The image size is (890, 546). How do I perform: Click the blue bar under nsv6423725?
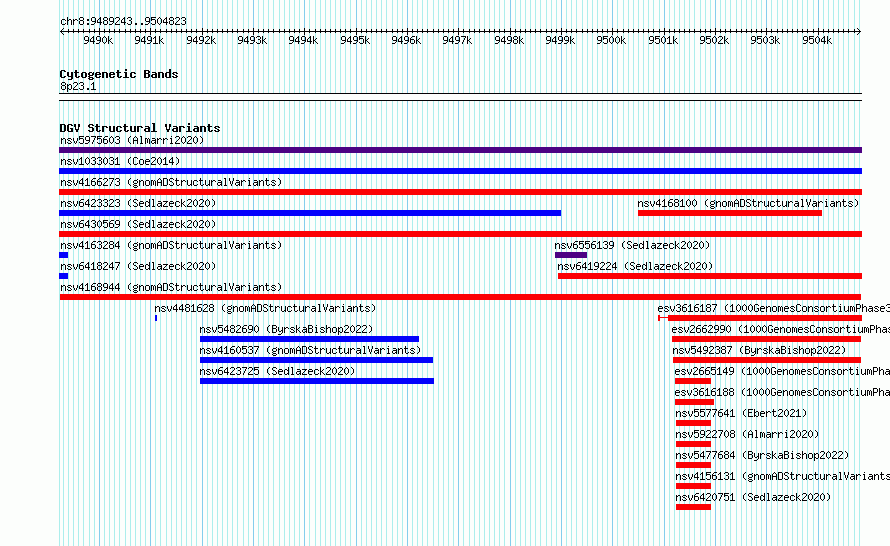[x=317, y=381]
